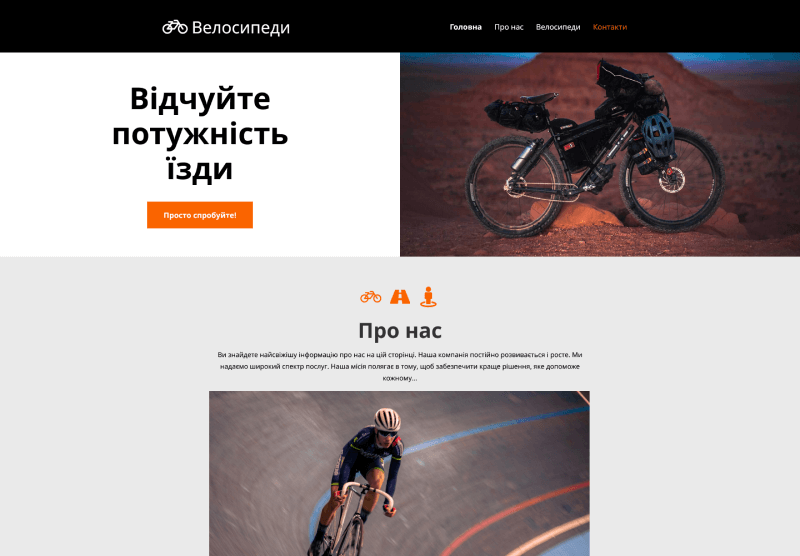800x556 pixels.
Task: Click the racing cyclist's white helmet
Action: coord(387,419)
